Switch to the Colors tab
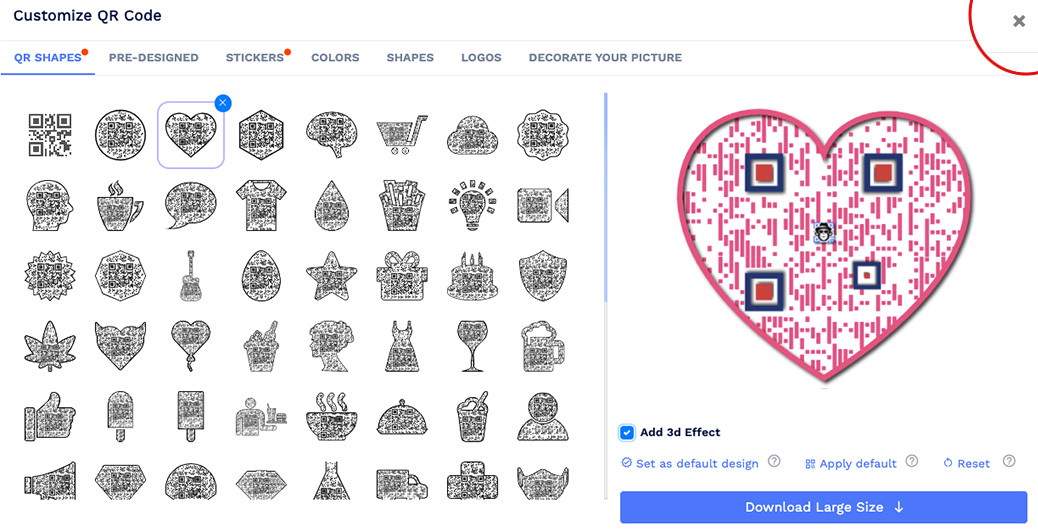This screenshot has width=1038, height=532. (x=335, y=58)
